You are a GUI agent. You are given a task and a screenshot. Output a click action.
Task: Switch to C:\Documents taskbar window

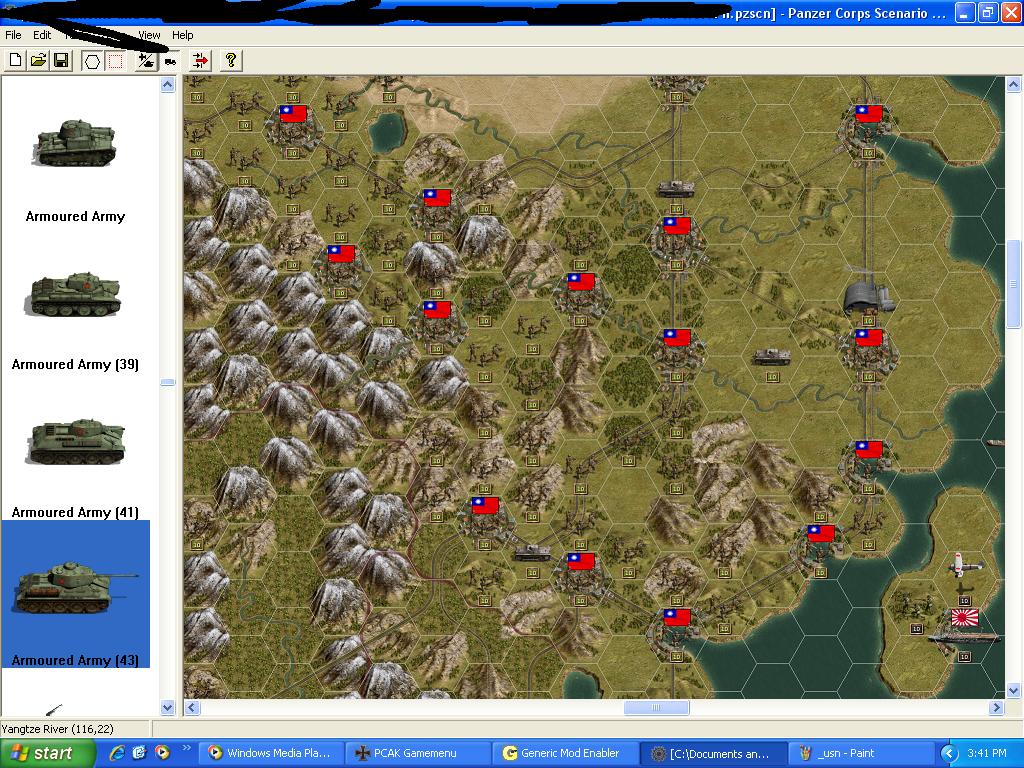click(x=712, y=753)
